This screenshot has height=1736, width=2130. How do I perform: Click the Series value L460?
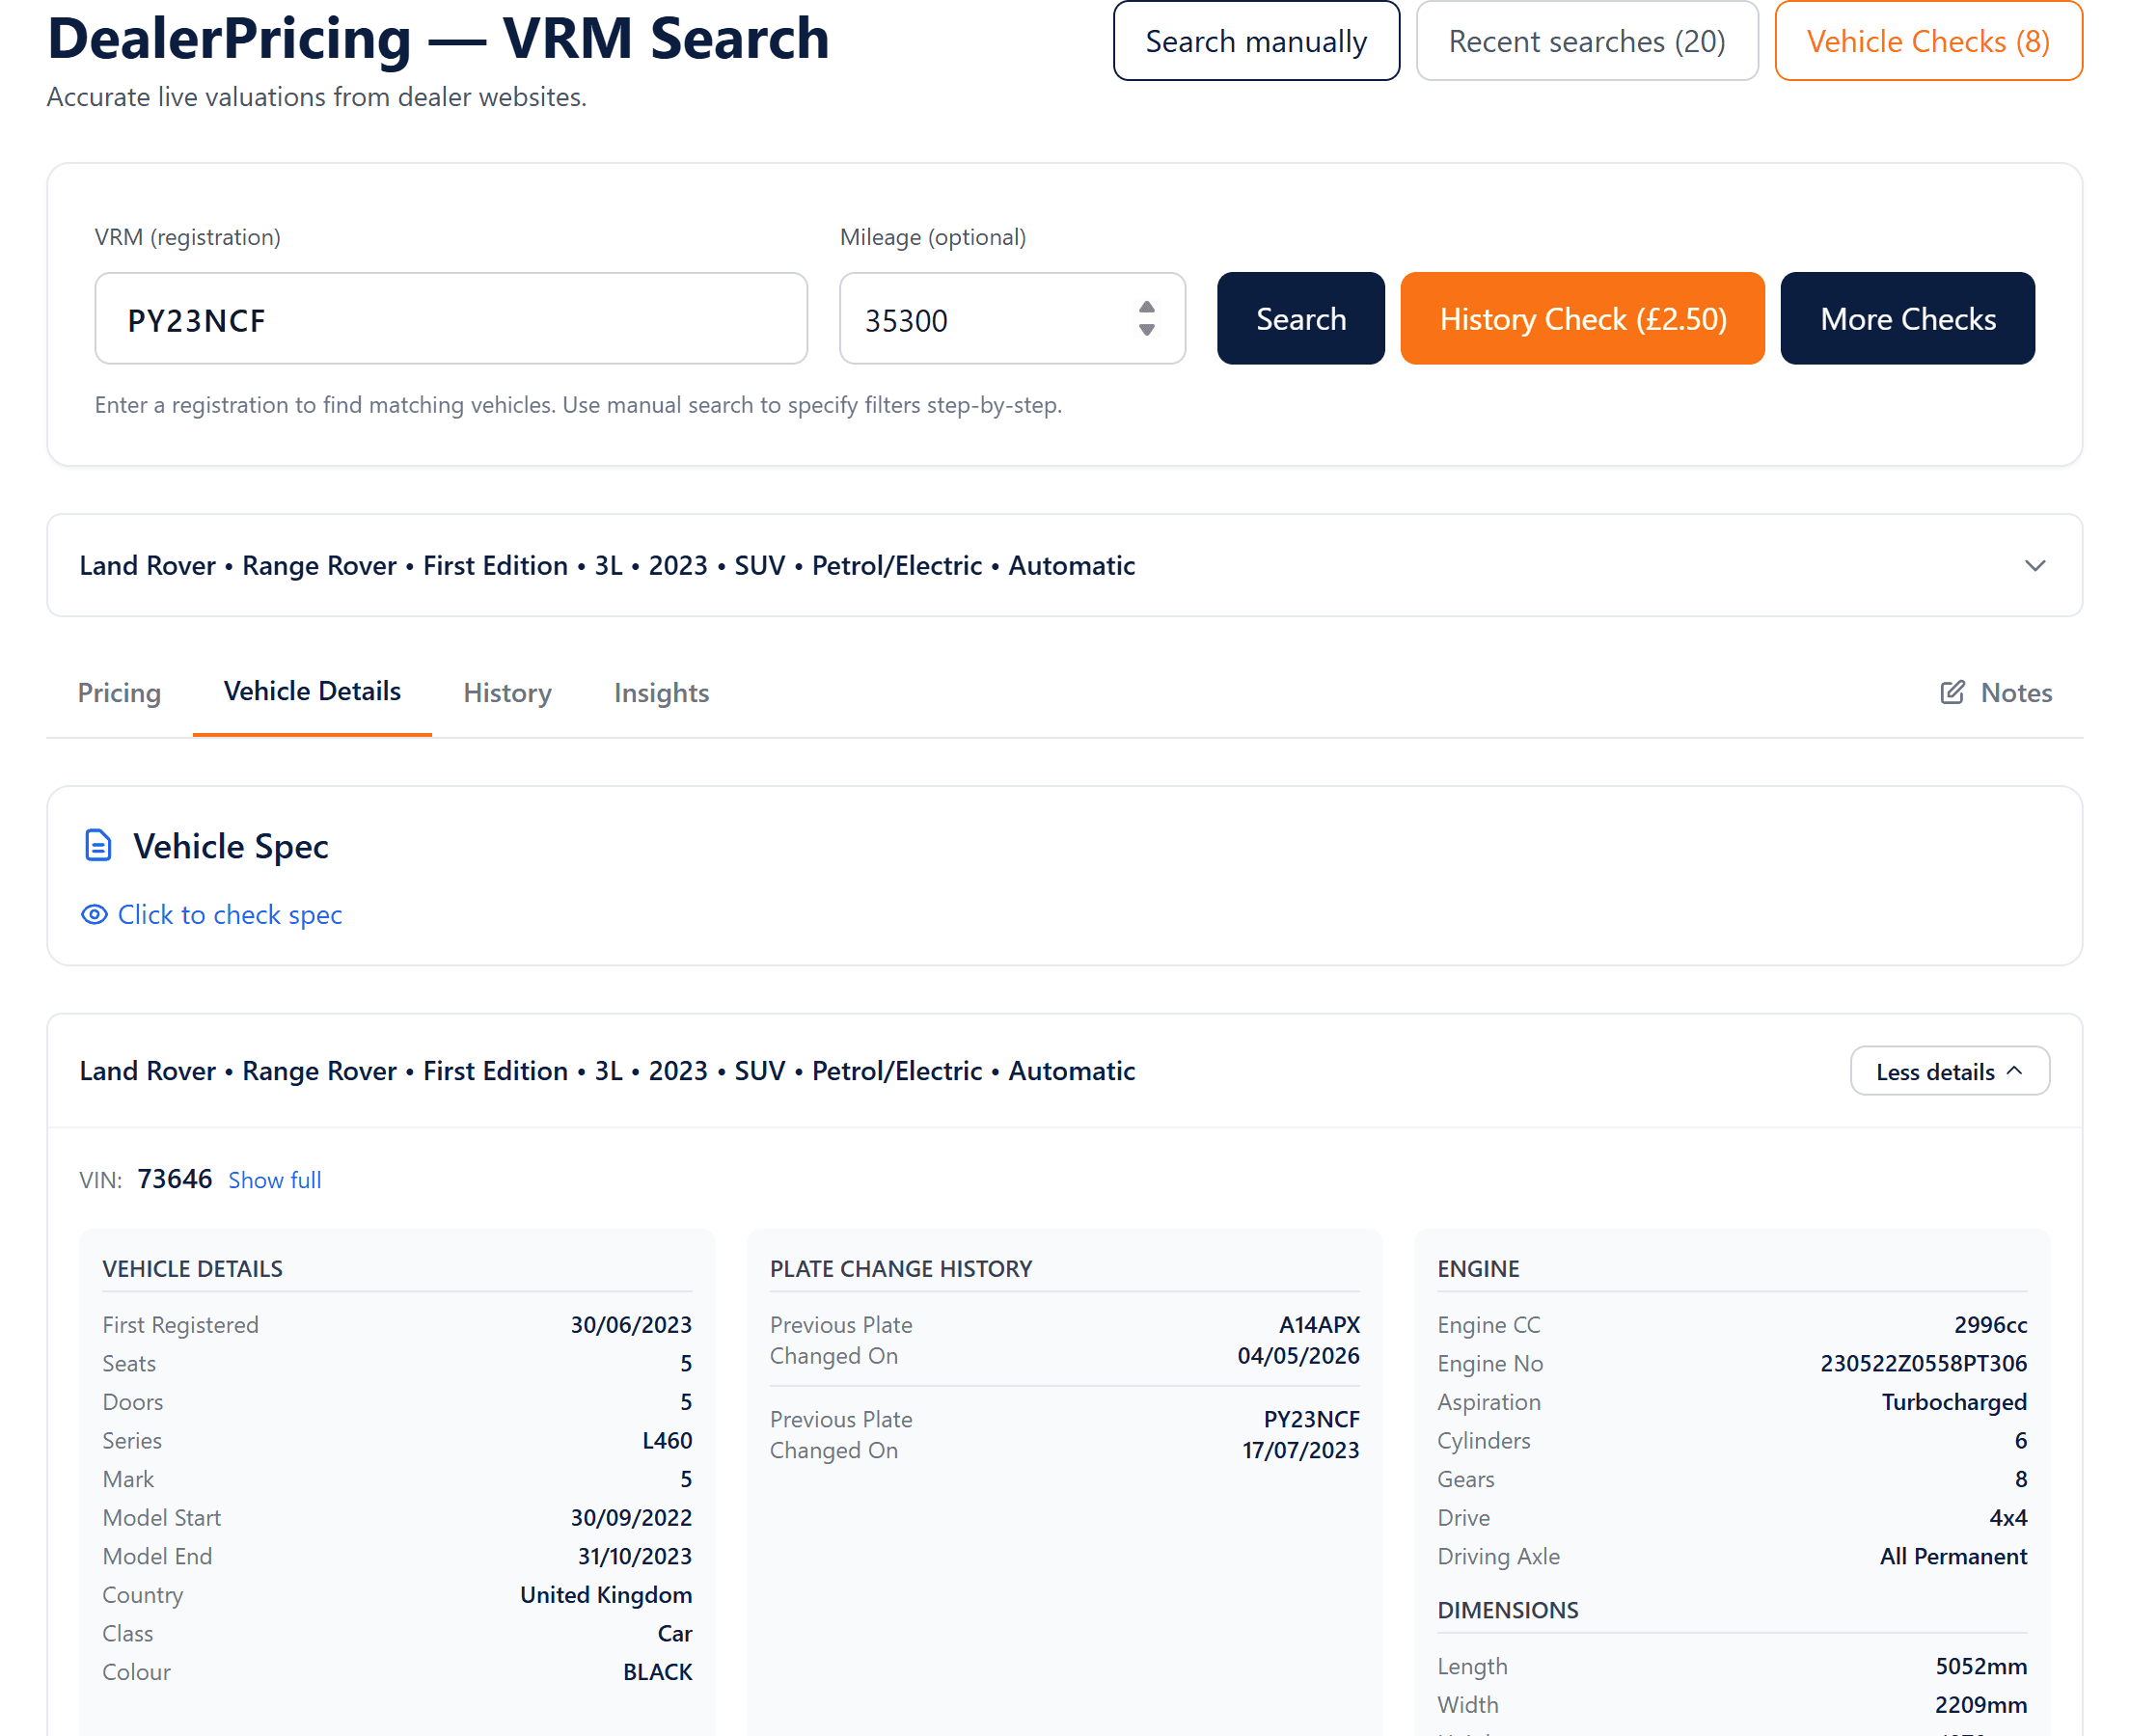[667, 1441]
